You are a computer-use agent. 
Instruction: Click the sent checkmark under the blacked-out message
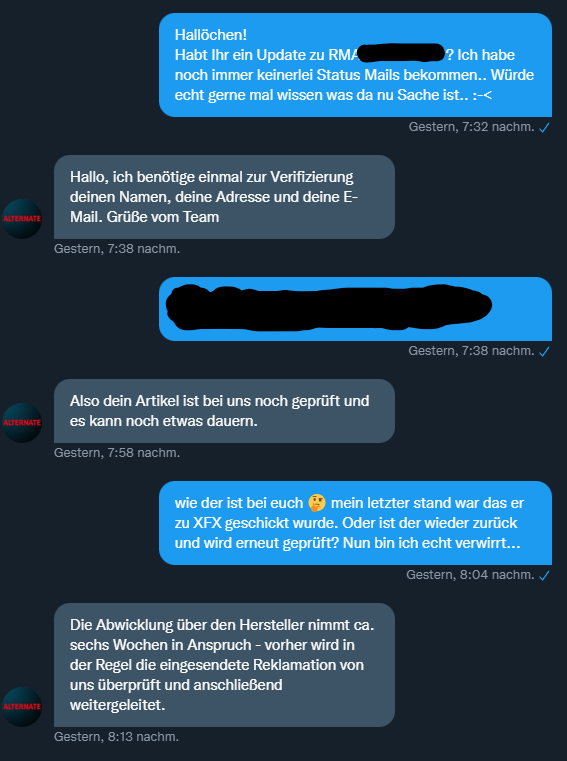pos(544,351)
